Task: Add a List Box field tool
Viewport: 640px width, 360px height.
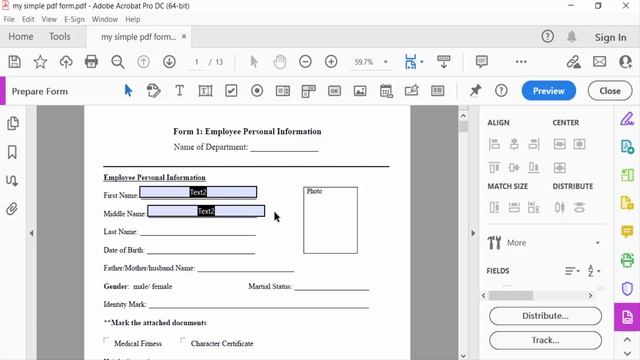Action: 282,91
